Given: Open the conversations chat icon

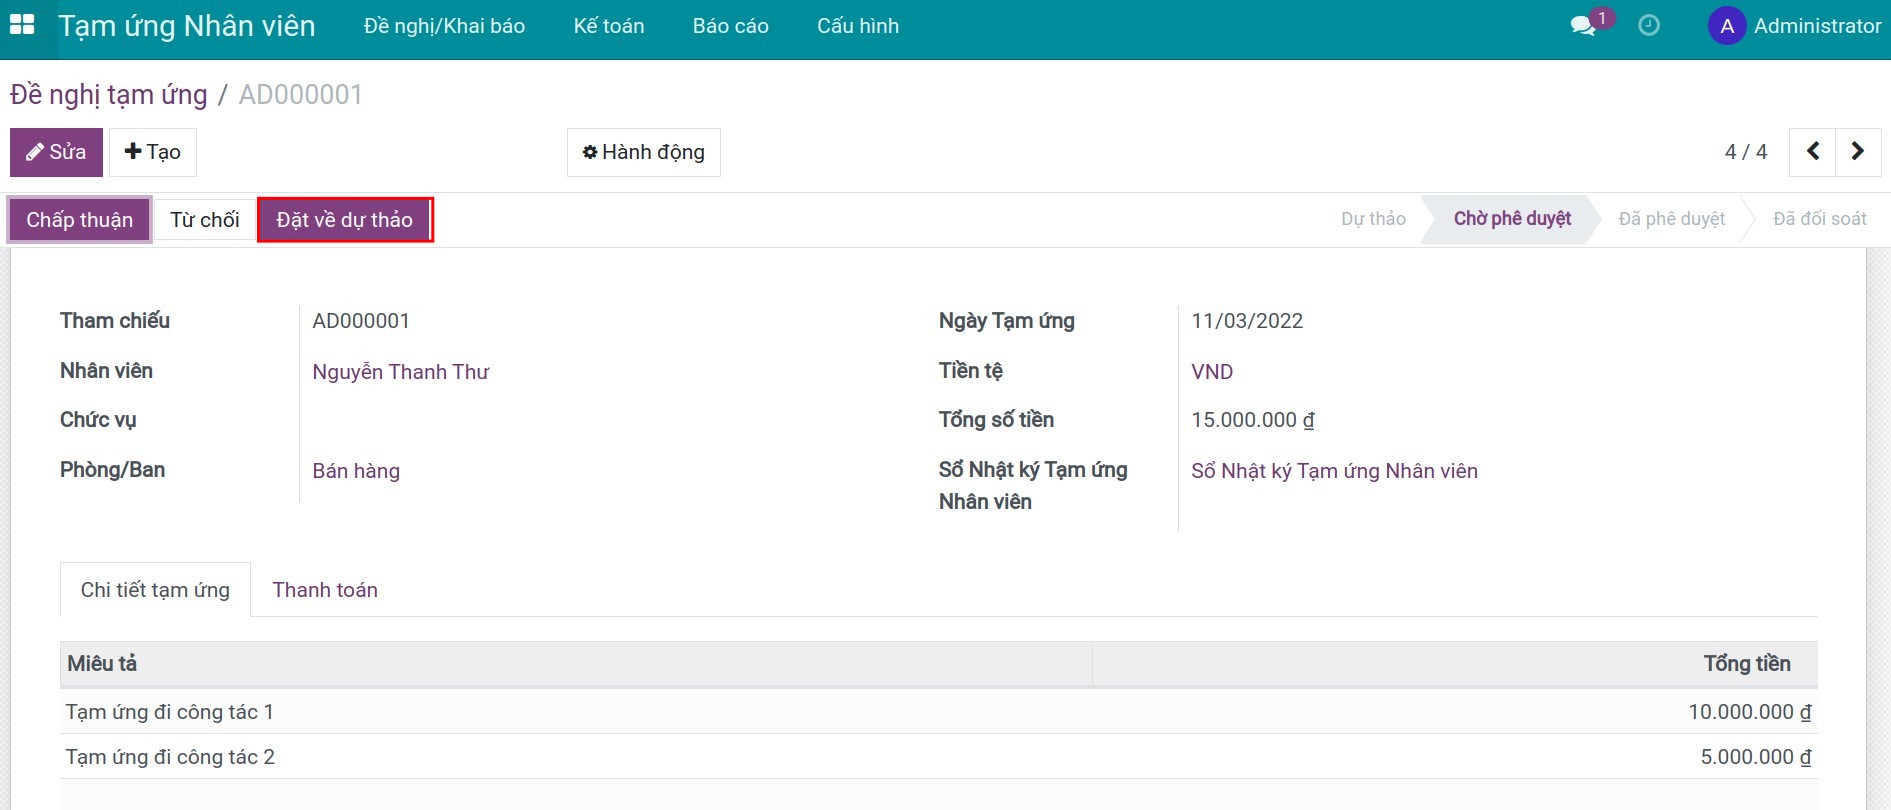Looking at the screenshot, I should pos(1583,26).
